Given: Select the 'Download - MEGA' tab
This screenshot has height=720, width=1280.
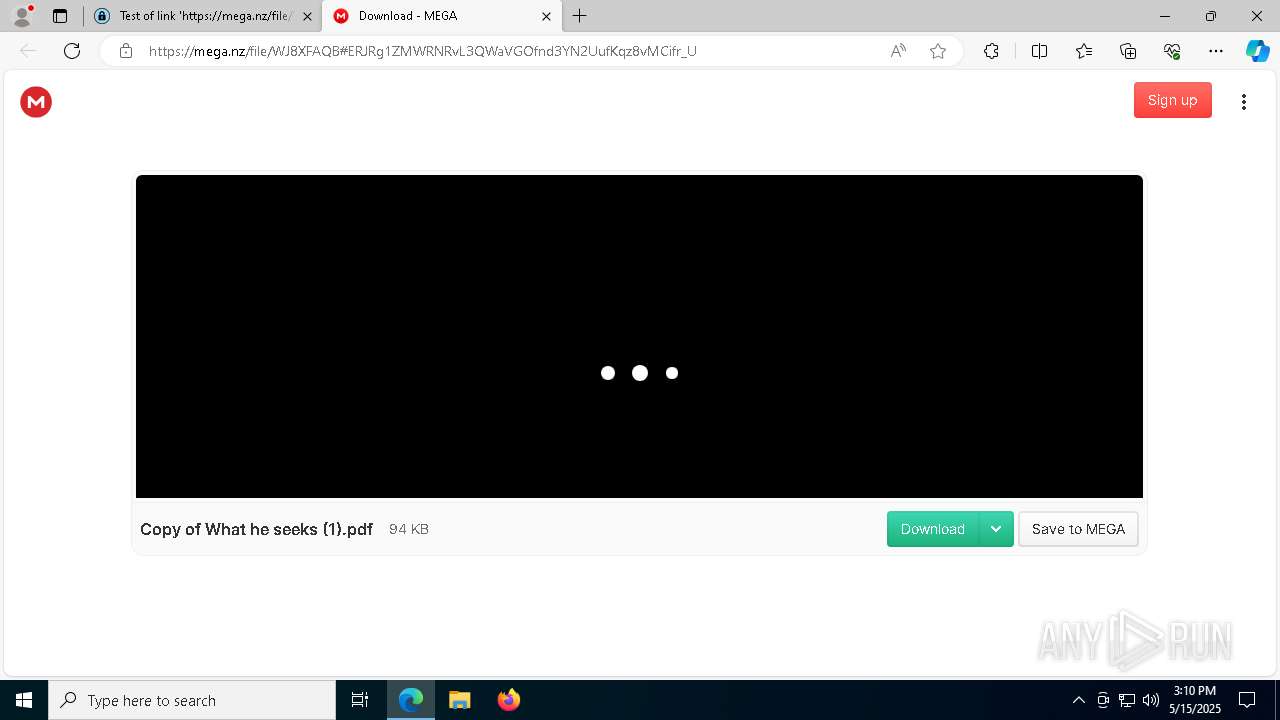Looking at the screenshot, I should pyautogui.click(x=442, y=16).
